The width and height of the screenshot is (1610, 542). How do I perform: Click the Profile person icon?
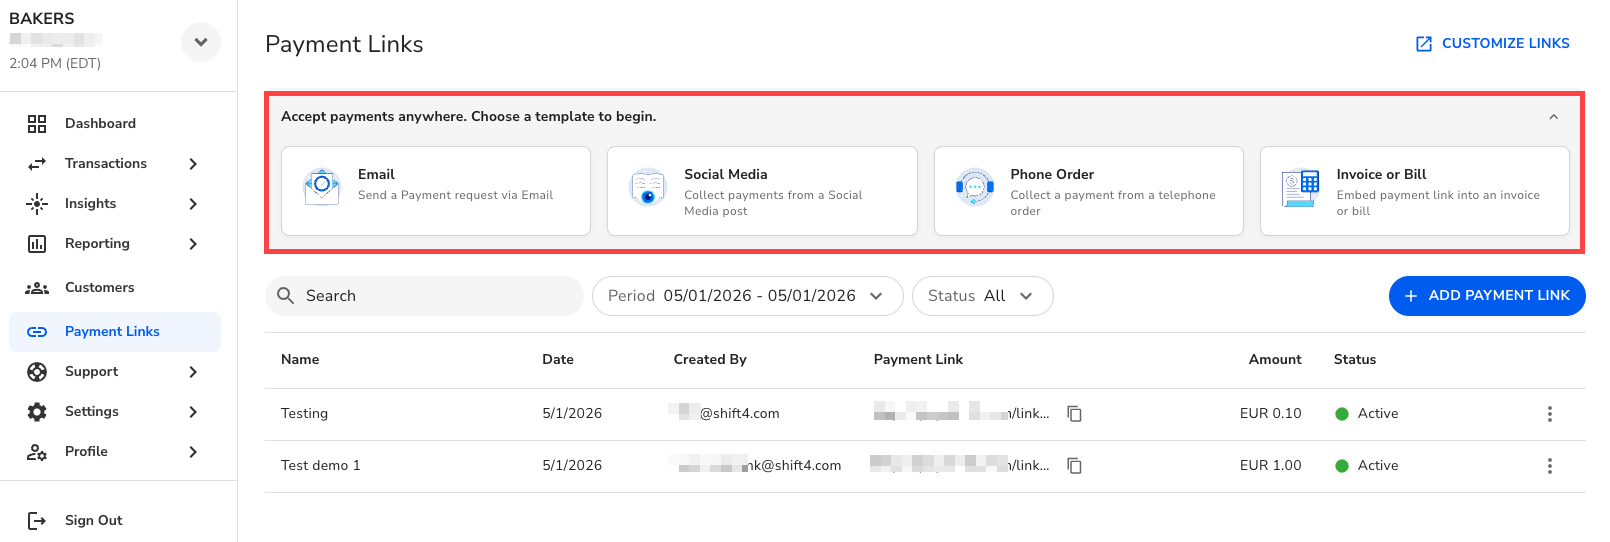click(37, 452)
